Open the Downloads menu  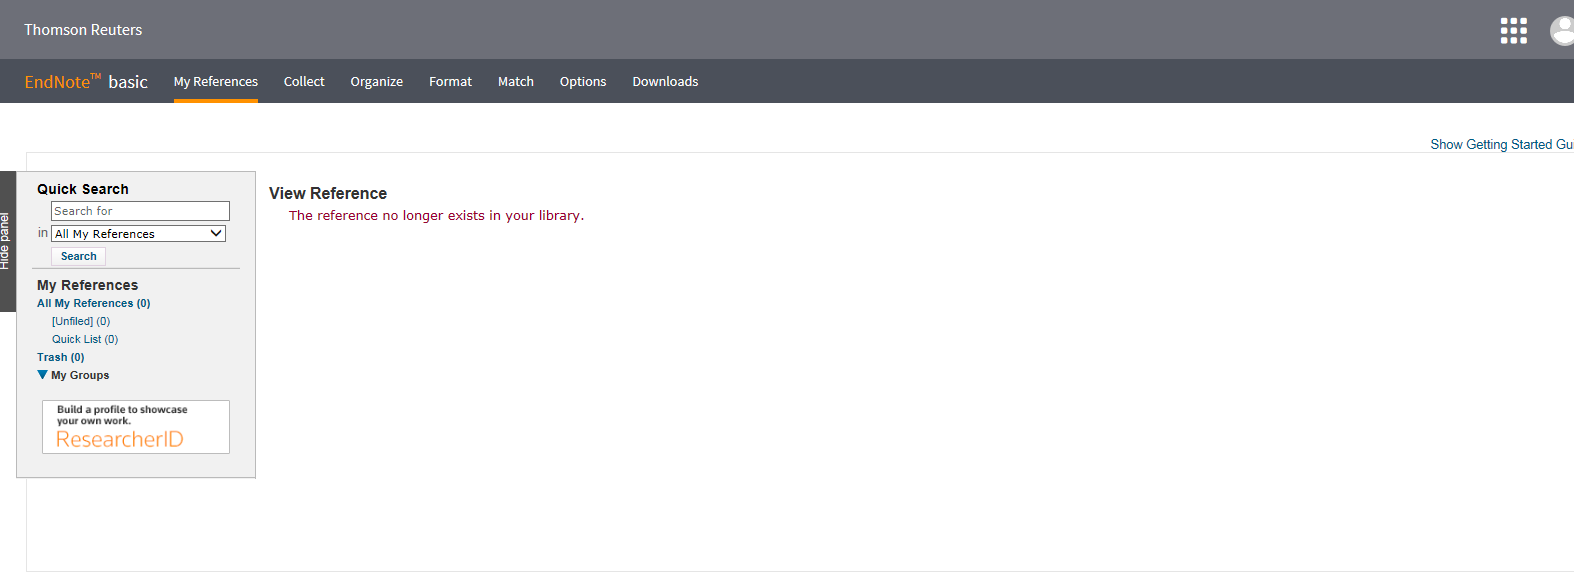[665, 82]
